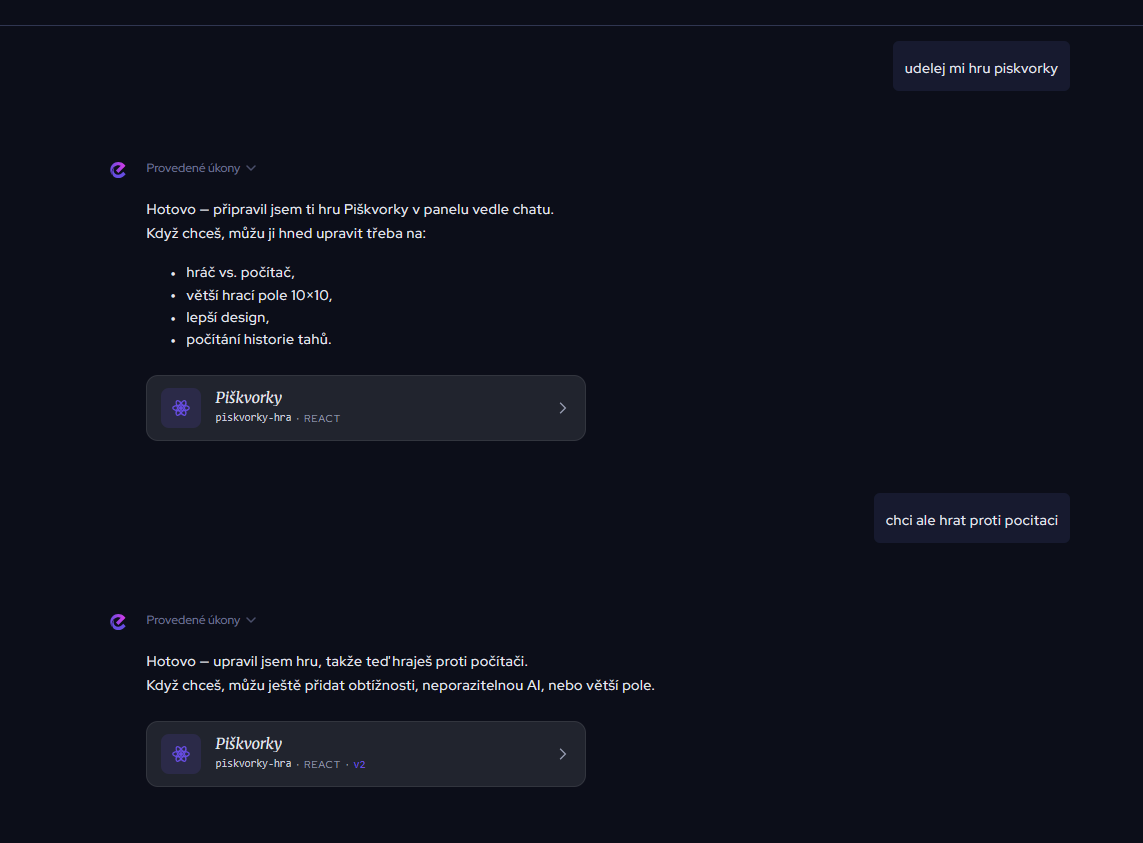Click the "počítání historie tahů." bullet
1143x843 pixels.
point(258,339)
